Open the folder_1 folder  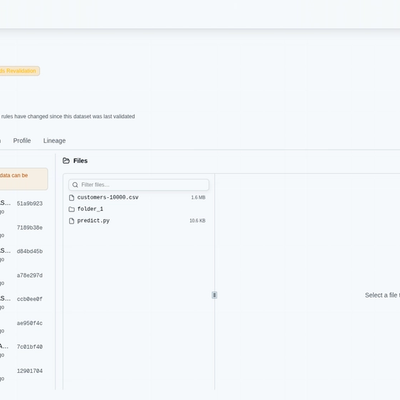coord(137,209)
